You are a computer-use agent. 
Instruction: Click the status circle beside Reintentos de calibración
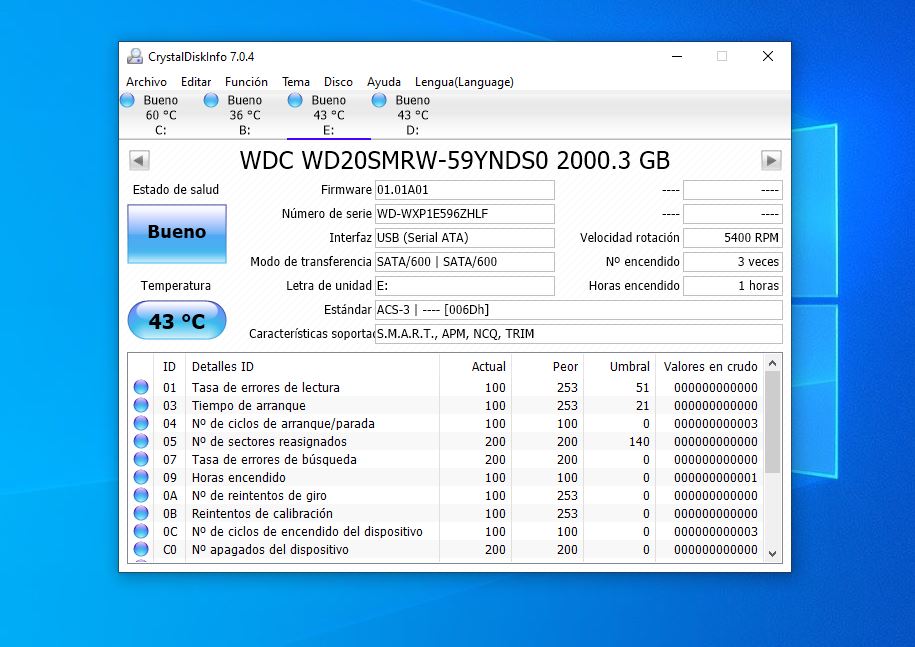coord(138,513)
